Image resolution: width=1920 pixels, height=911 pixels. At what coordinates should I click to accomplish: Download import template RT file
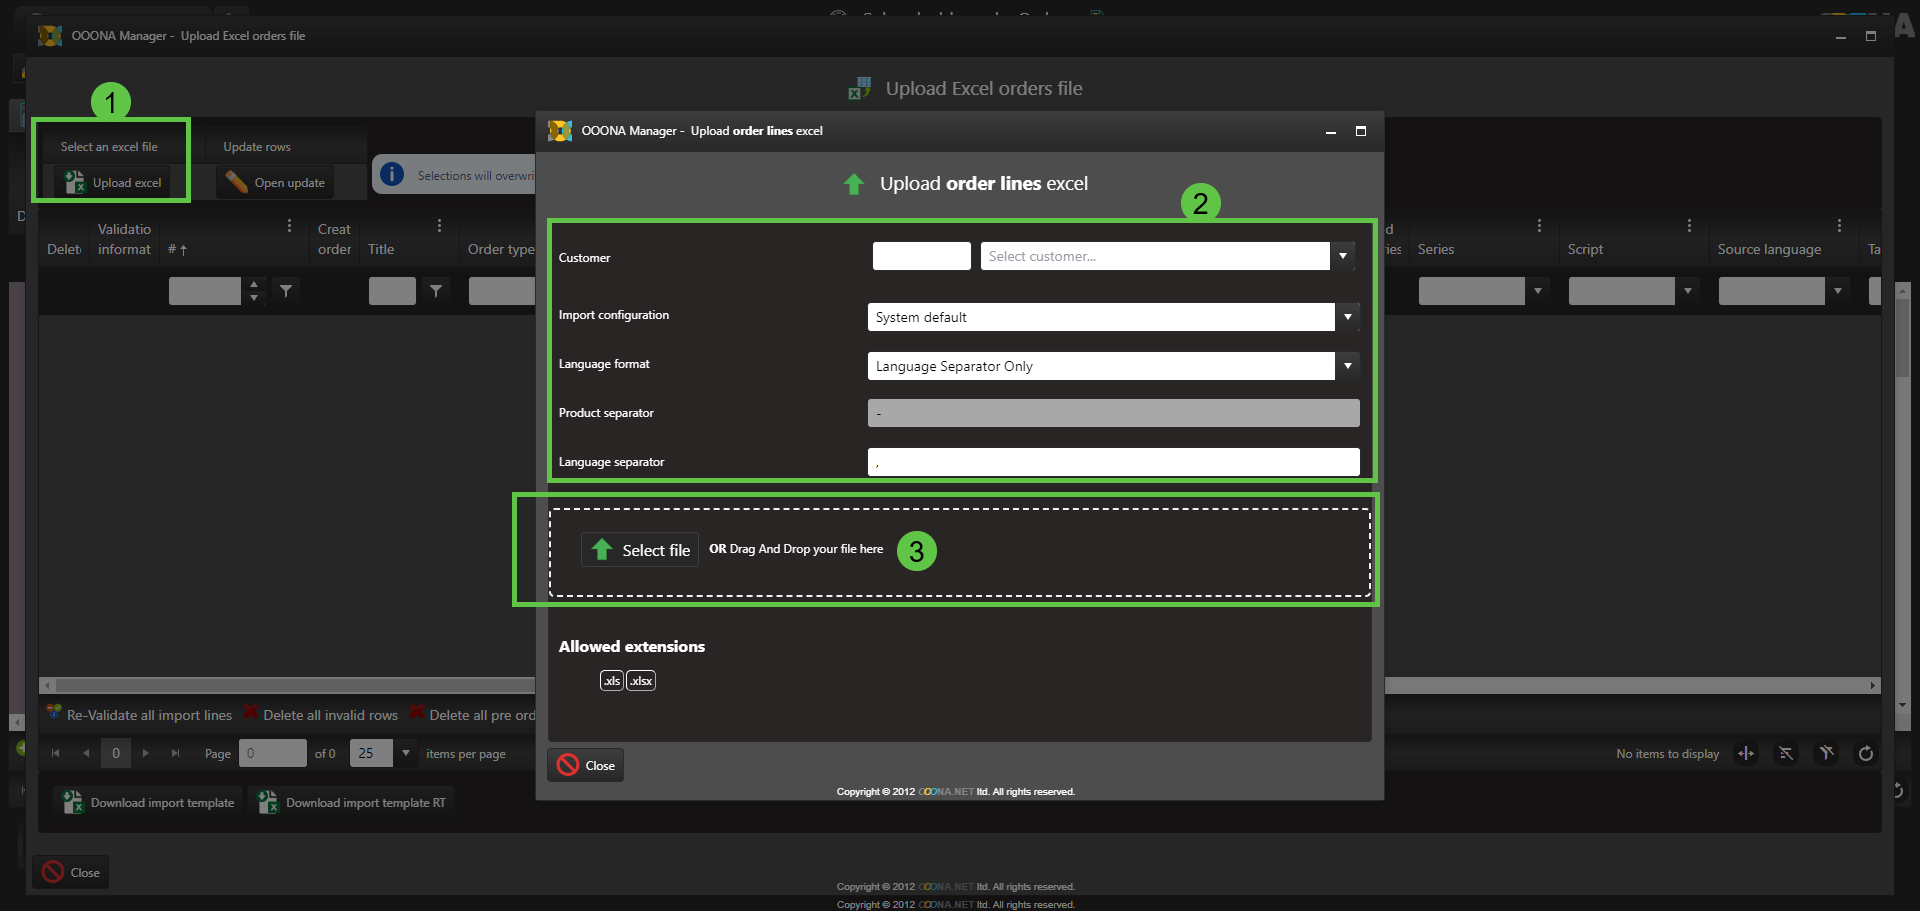352,803
